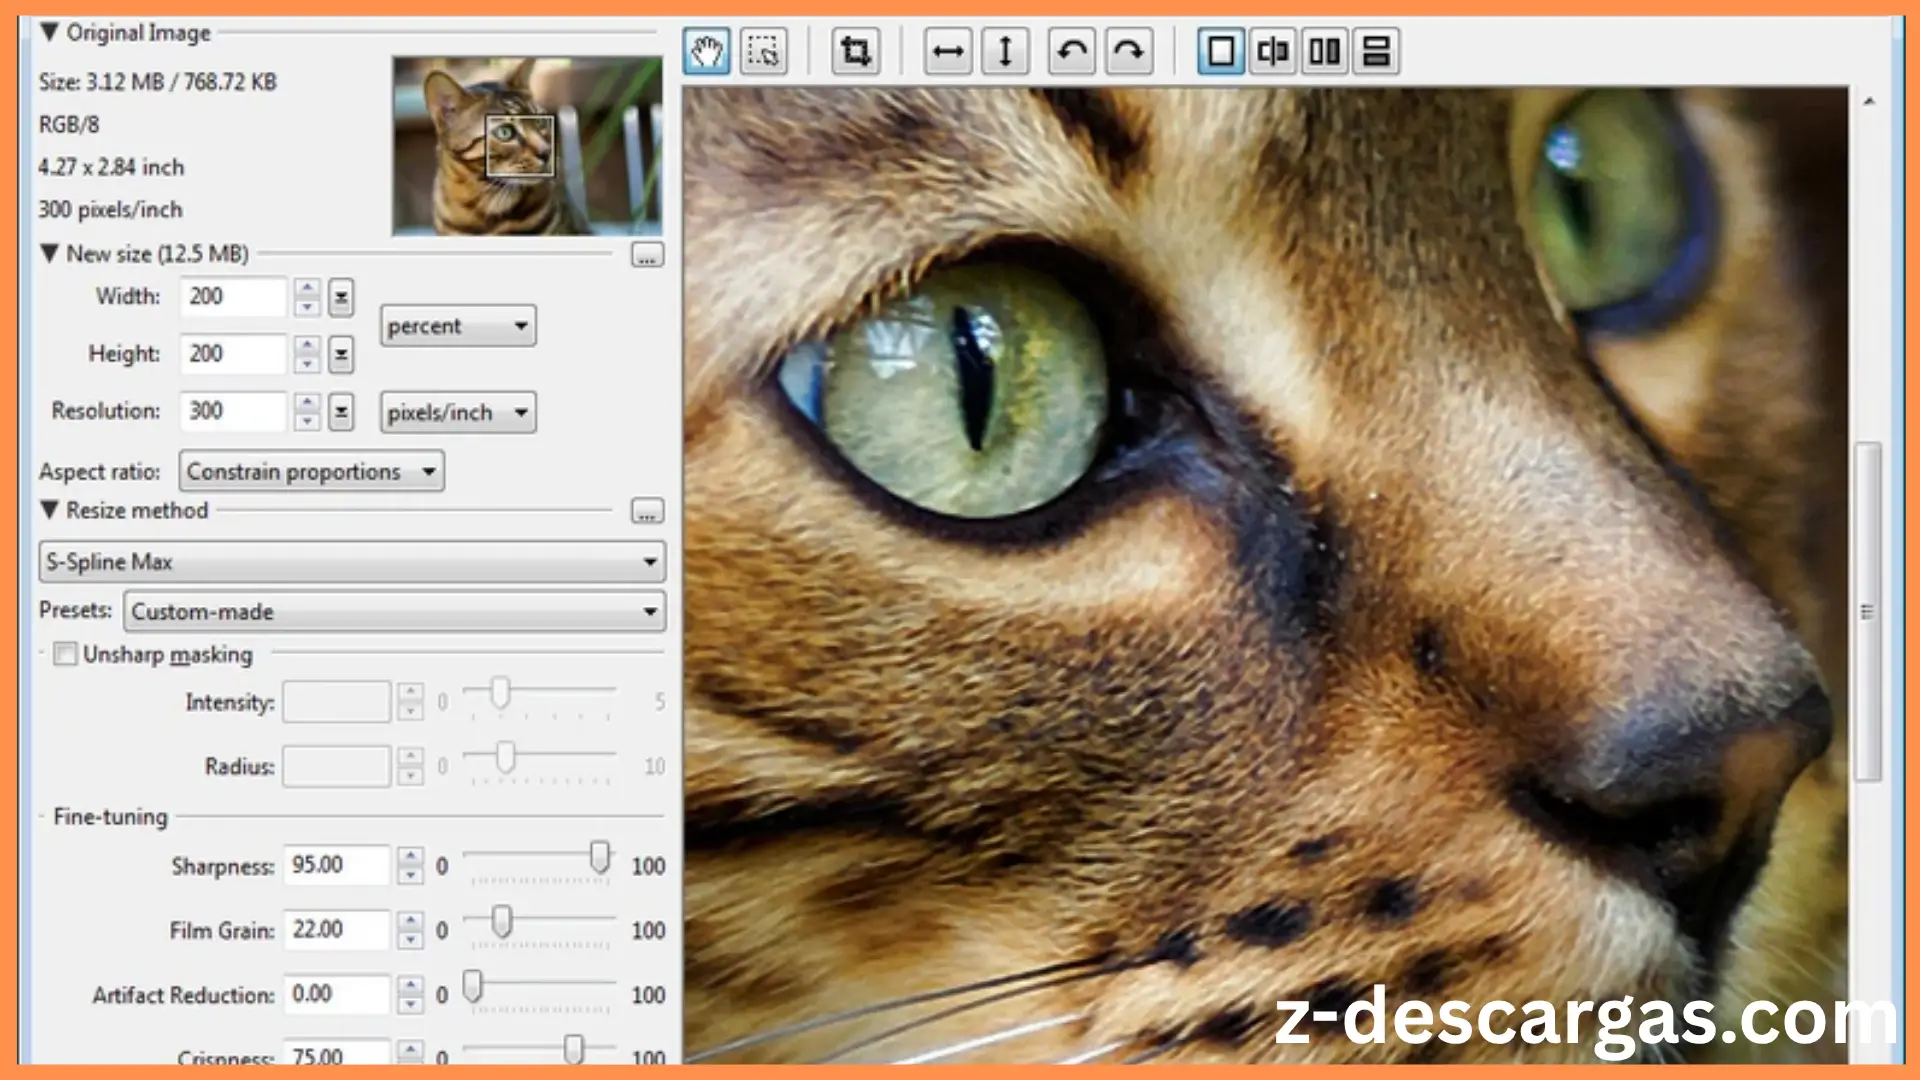This screenshot has width=1920, height=1080.
Task: Collapse the Original Image section
Action: (49, 32)
